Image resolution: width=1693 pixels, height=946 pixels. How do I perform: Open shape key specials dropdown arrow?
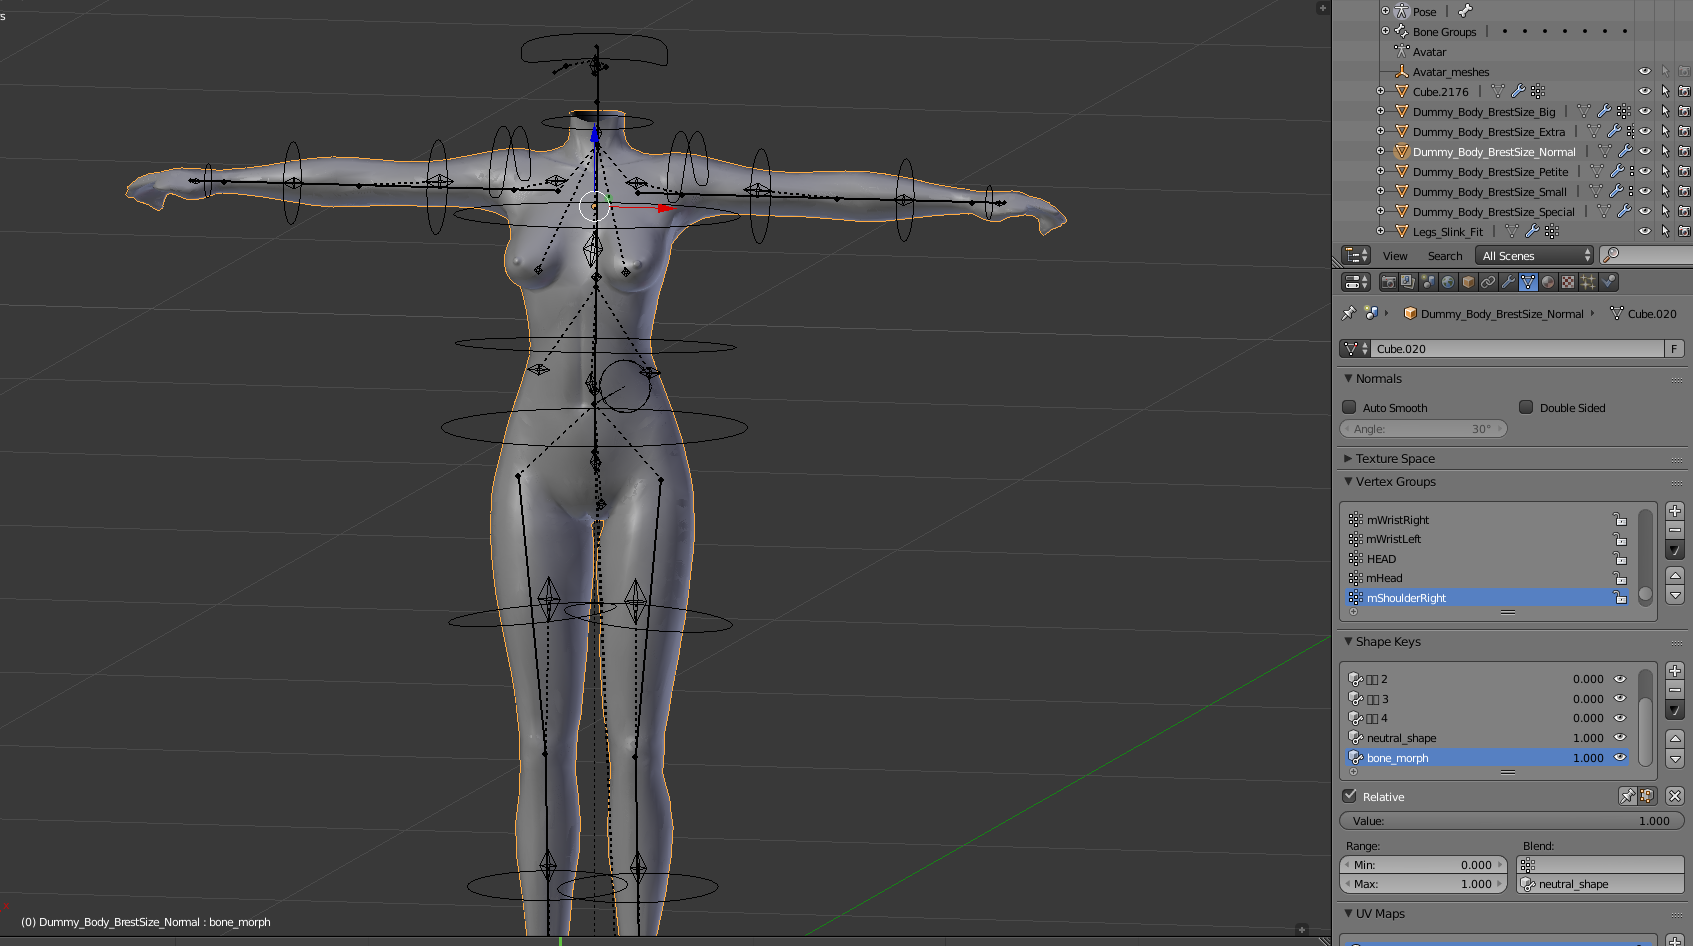1675,710
